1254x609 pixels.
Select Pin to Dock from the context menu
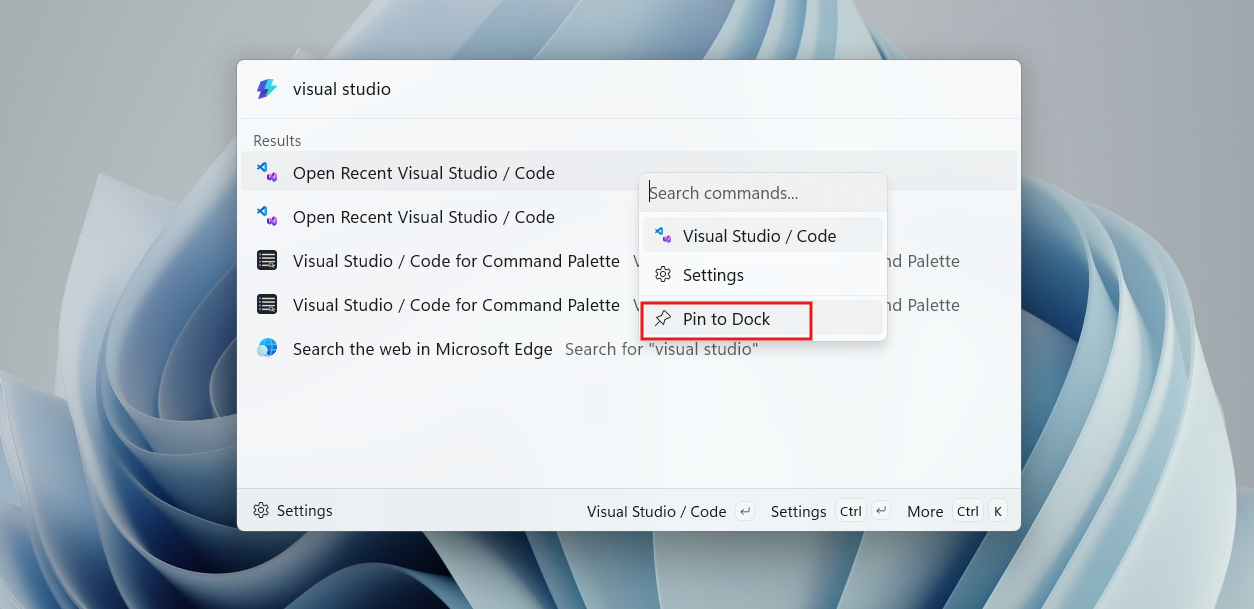tap(727, 318)
